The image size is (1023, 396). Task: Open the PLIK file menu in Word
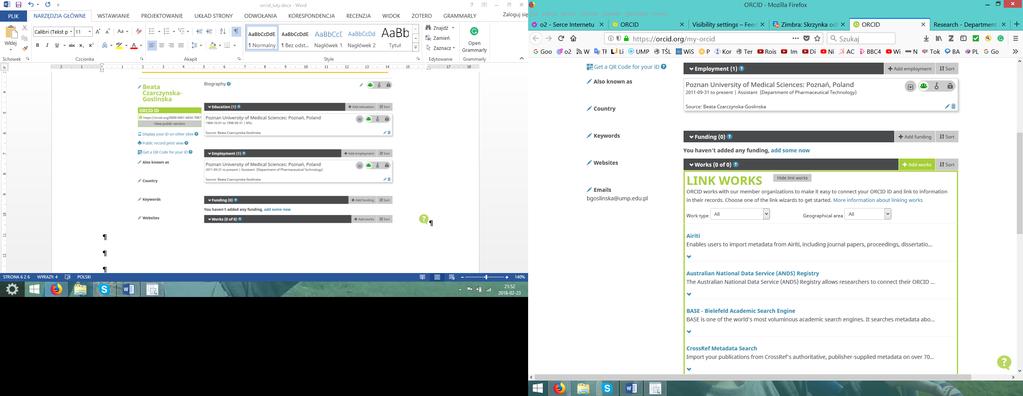13,15
